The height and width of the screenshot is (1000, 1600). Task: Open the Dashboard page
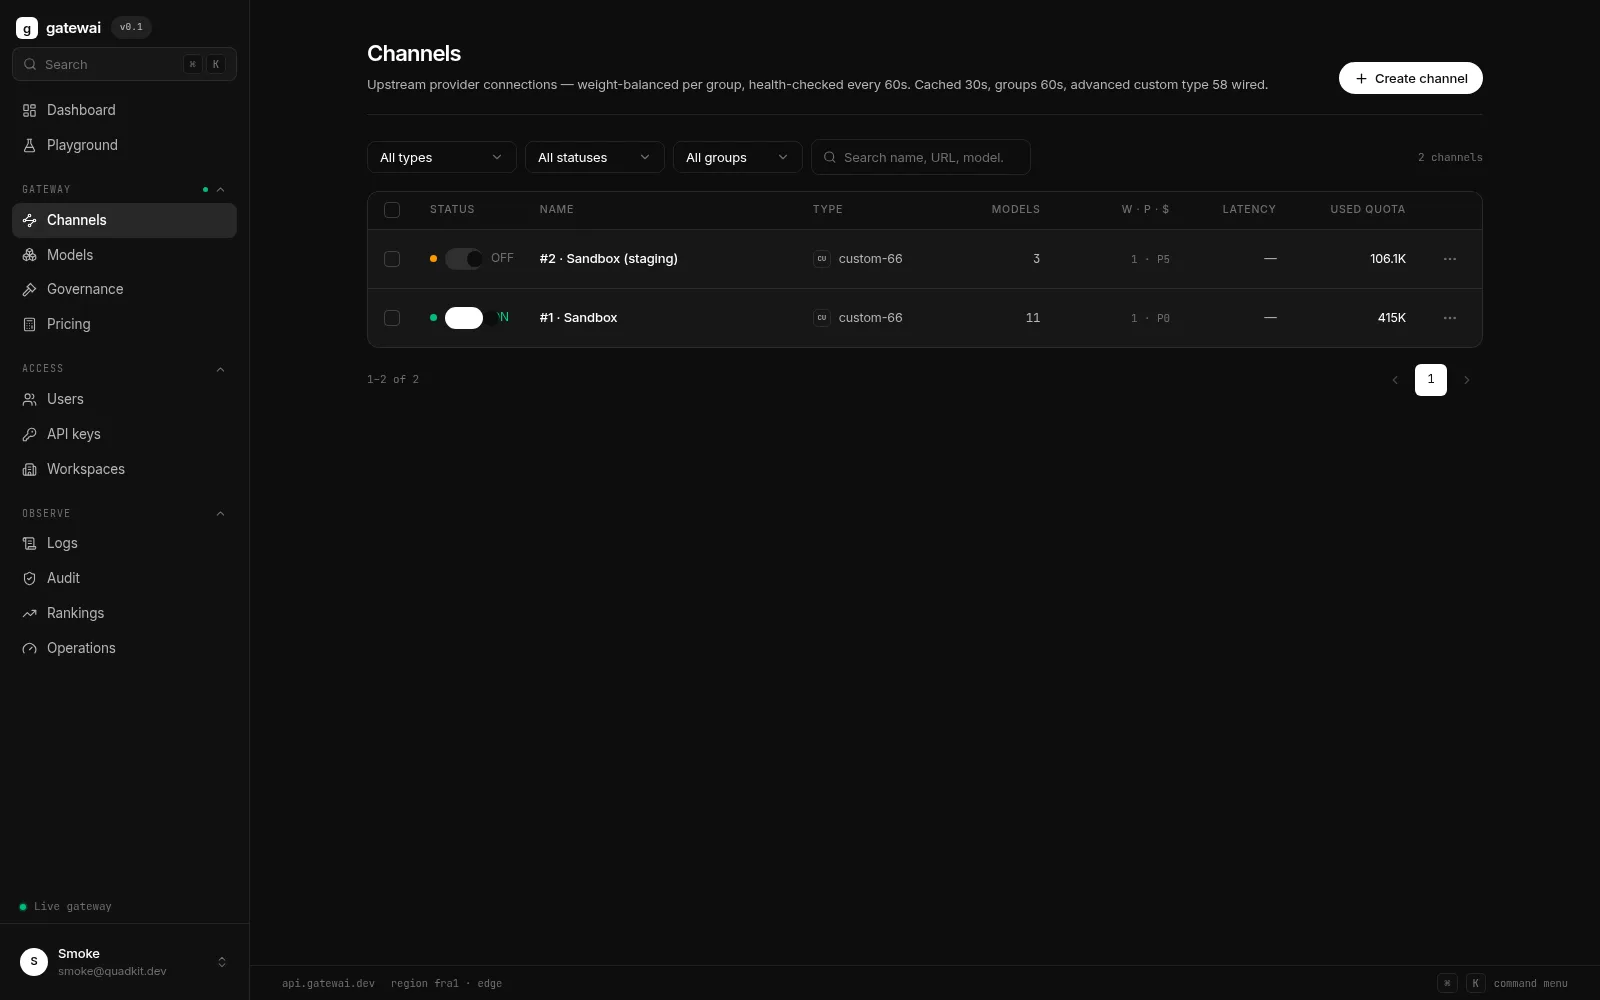click(x=124, y=110)
